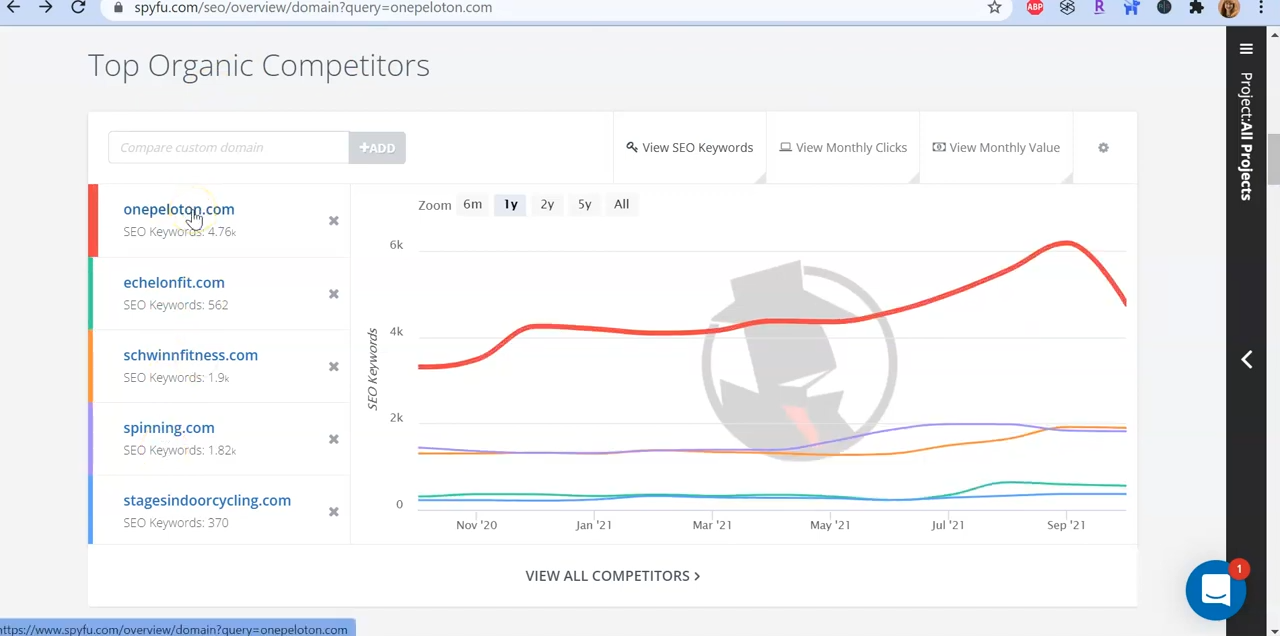View site security lock info

click(118, 7)
